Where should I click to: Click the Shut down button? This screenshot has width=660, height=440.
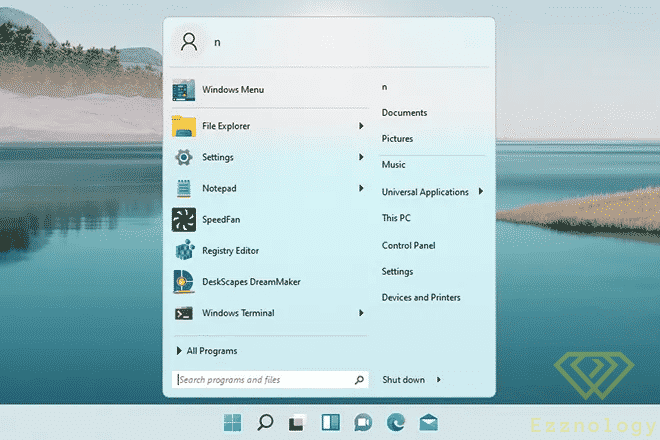[404, 380]
